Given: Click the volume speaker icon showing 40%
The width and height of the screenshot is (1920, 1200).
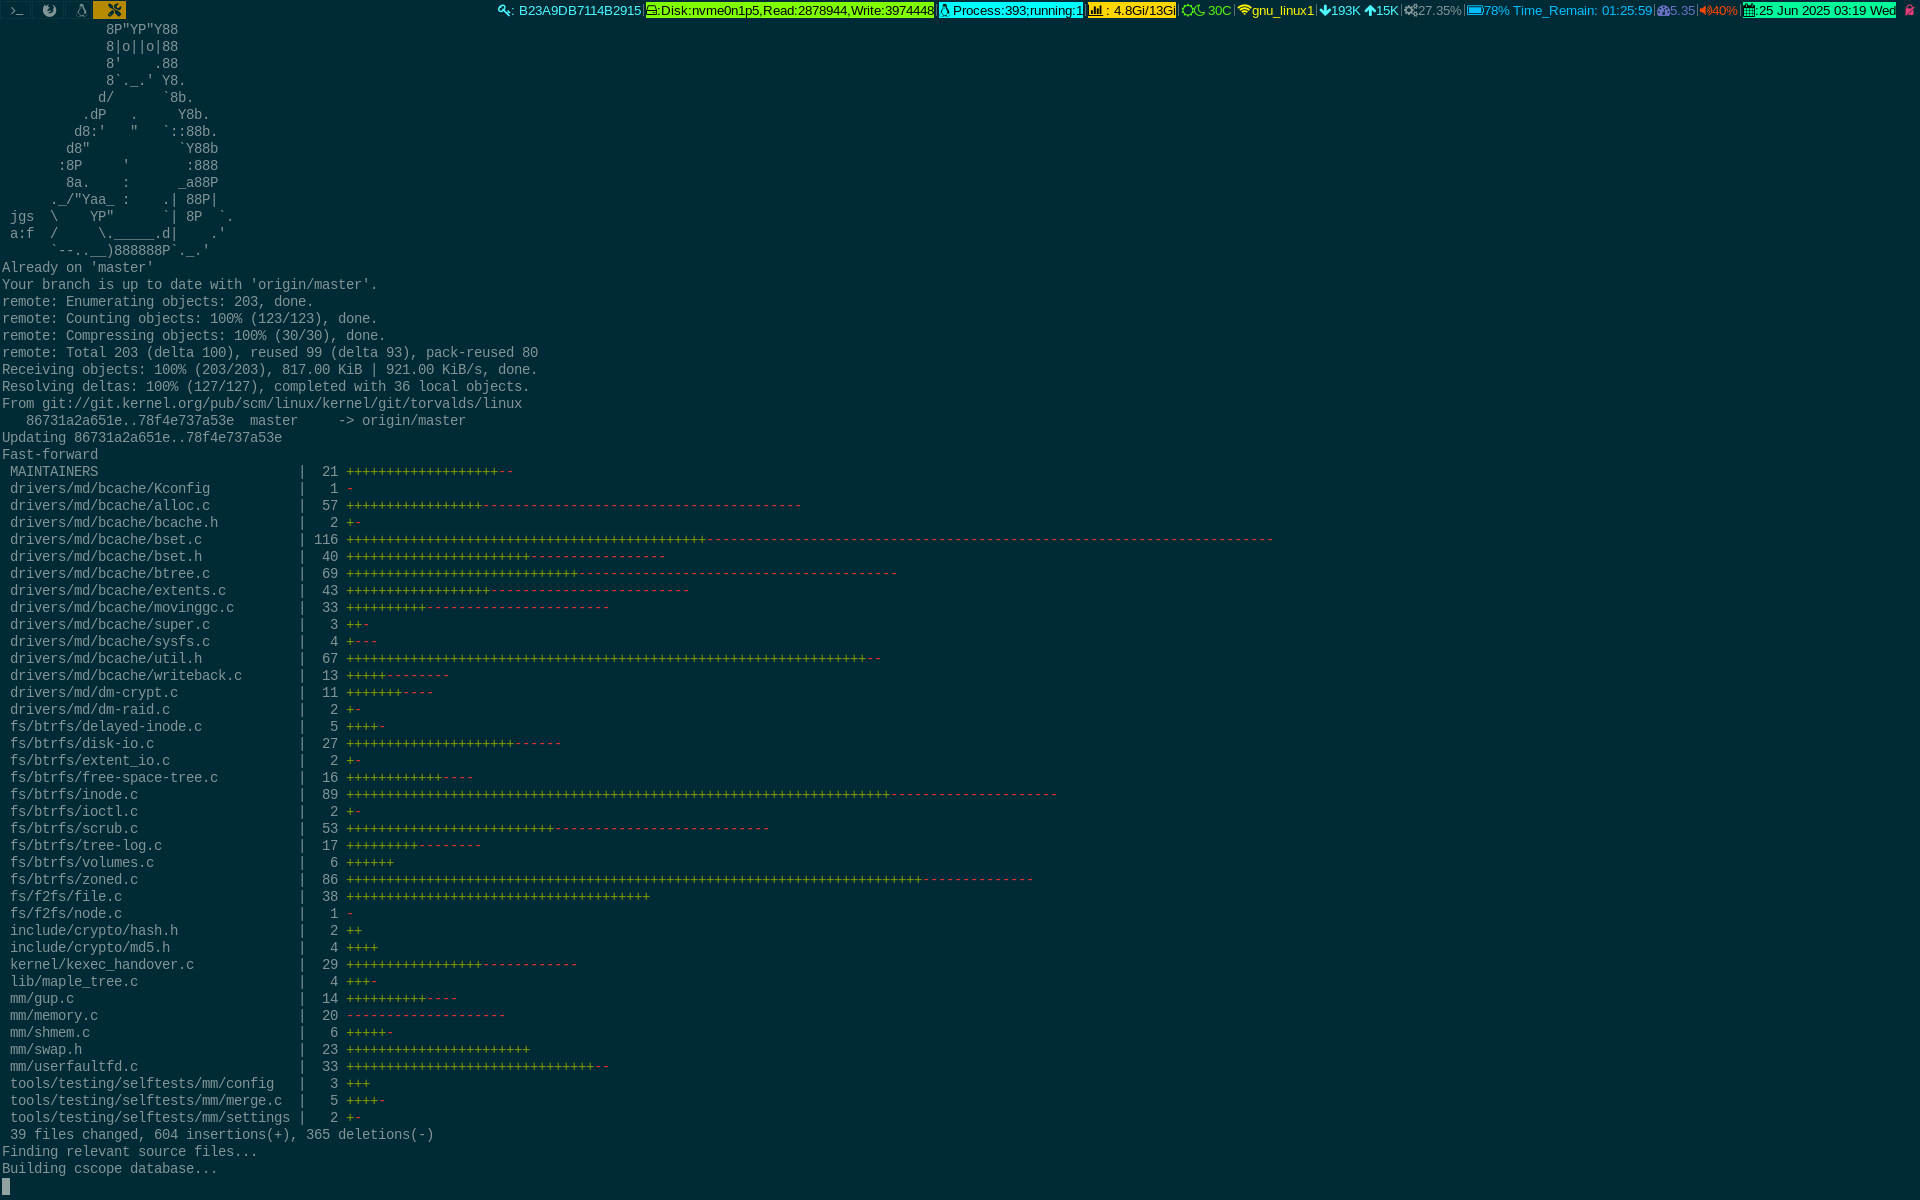Looking at the screenshot, I should (x=1704, y=11).
